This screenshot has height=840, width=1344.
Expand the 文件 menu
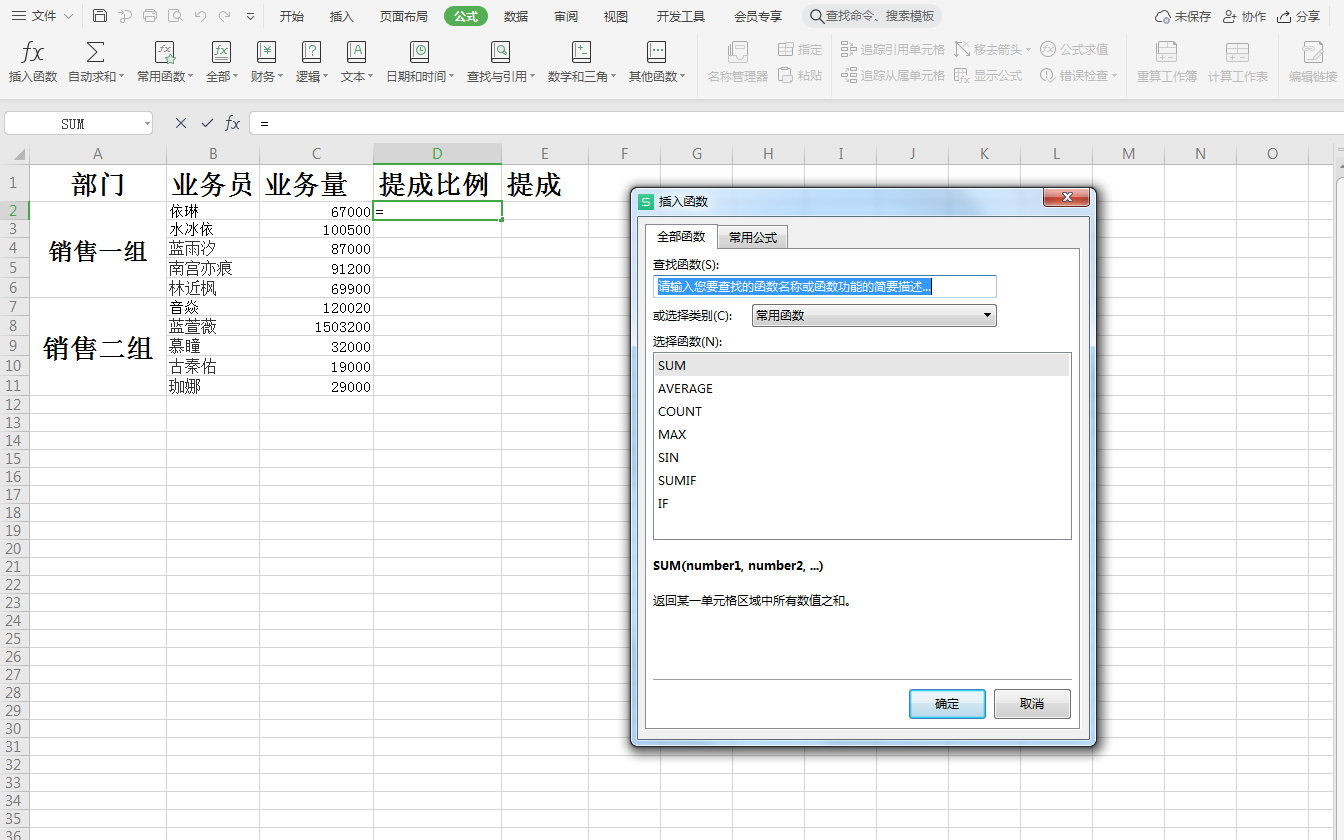pos(42,16)
